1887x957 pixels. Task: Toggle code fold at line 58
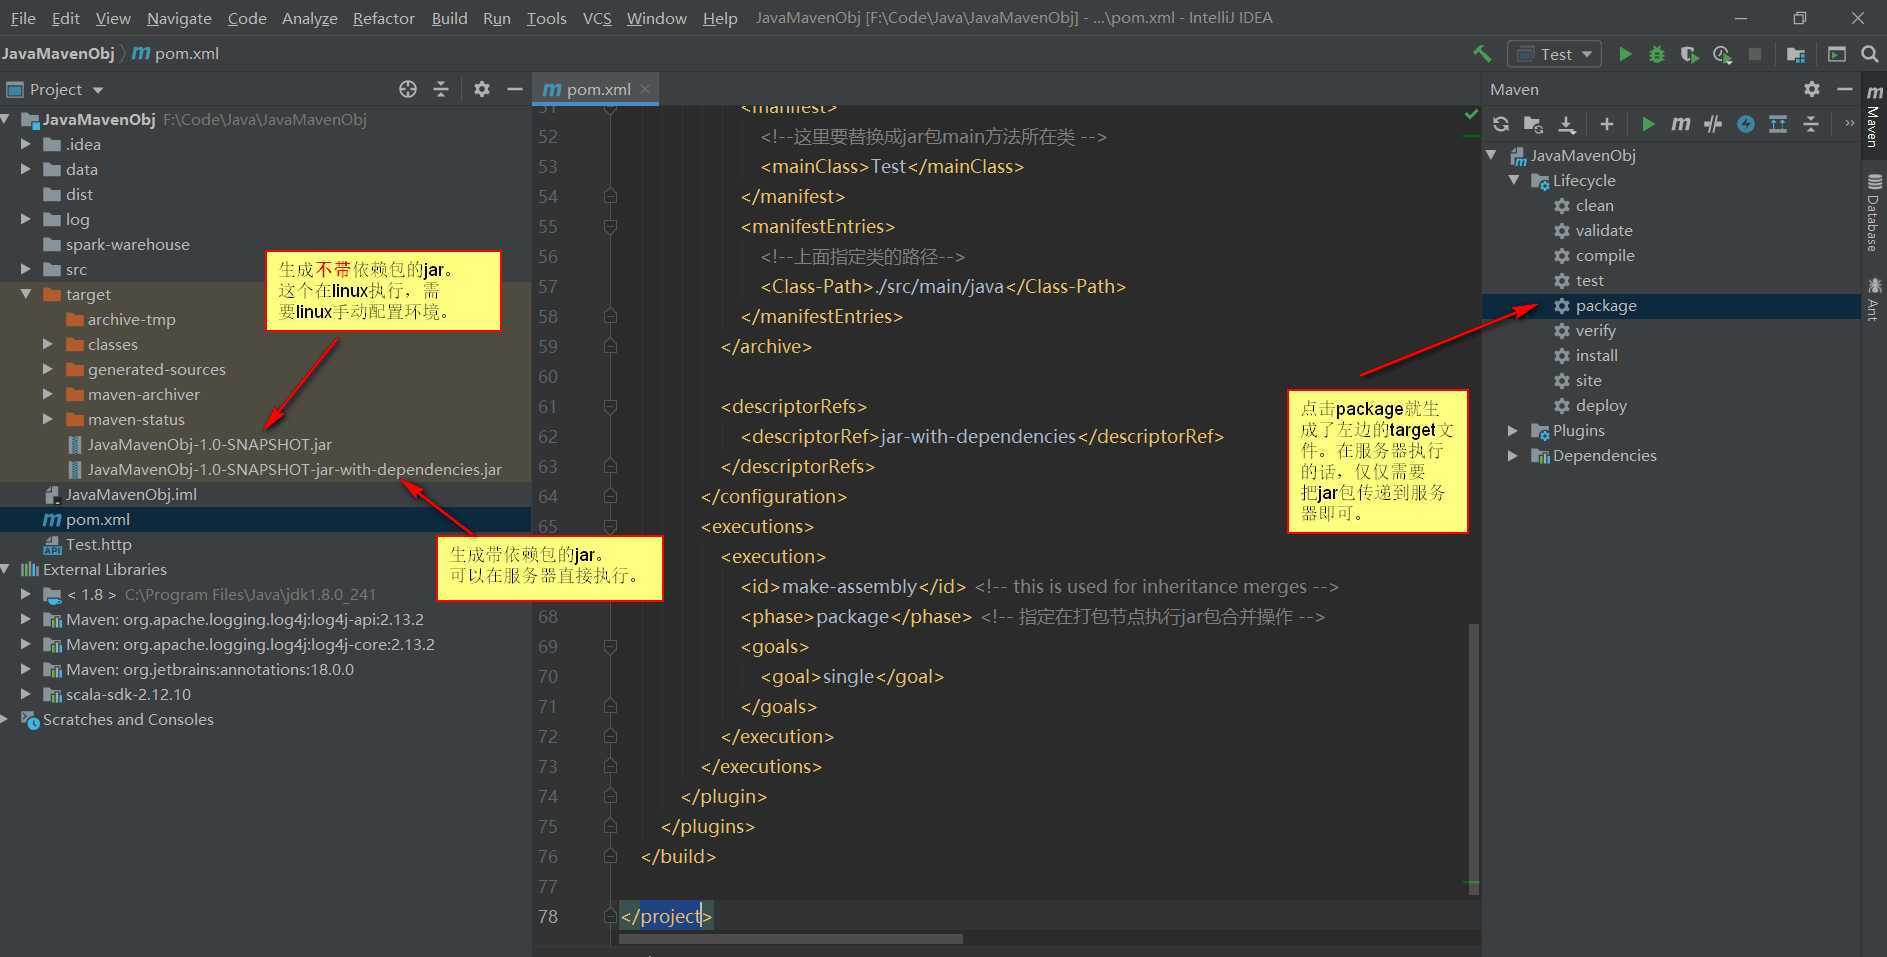610,316
